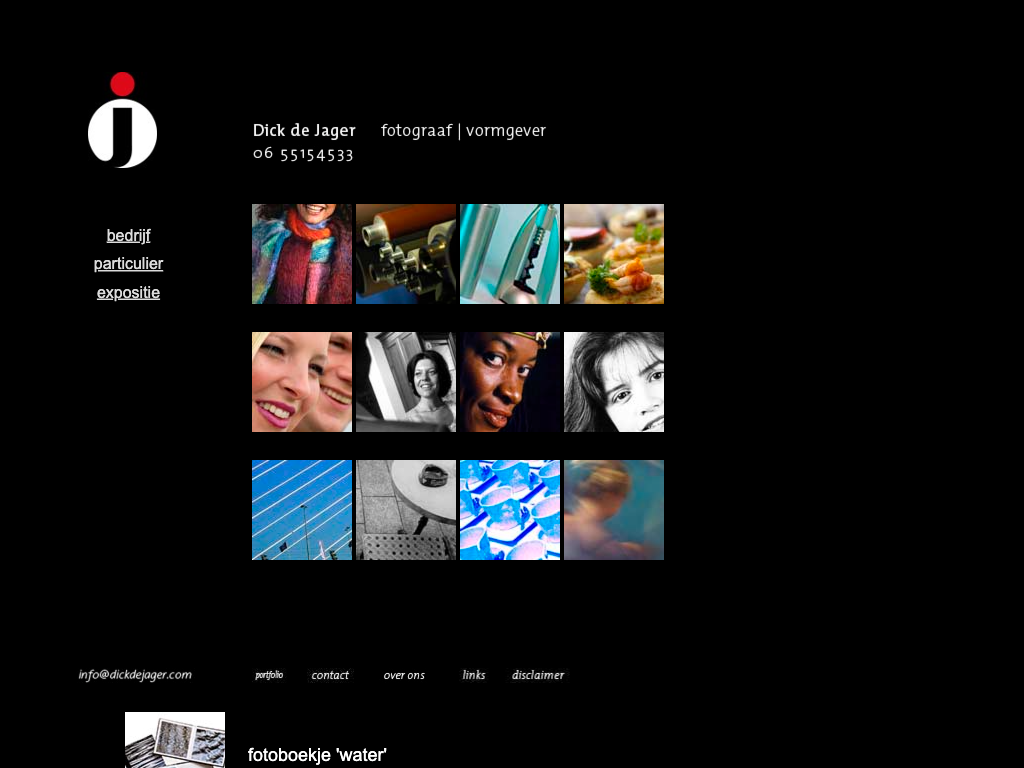The width and height of the screenshot is (1024, 768).
Task: View the corkscrew product photo
Action: (510, 254)
